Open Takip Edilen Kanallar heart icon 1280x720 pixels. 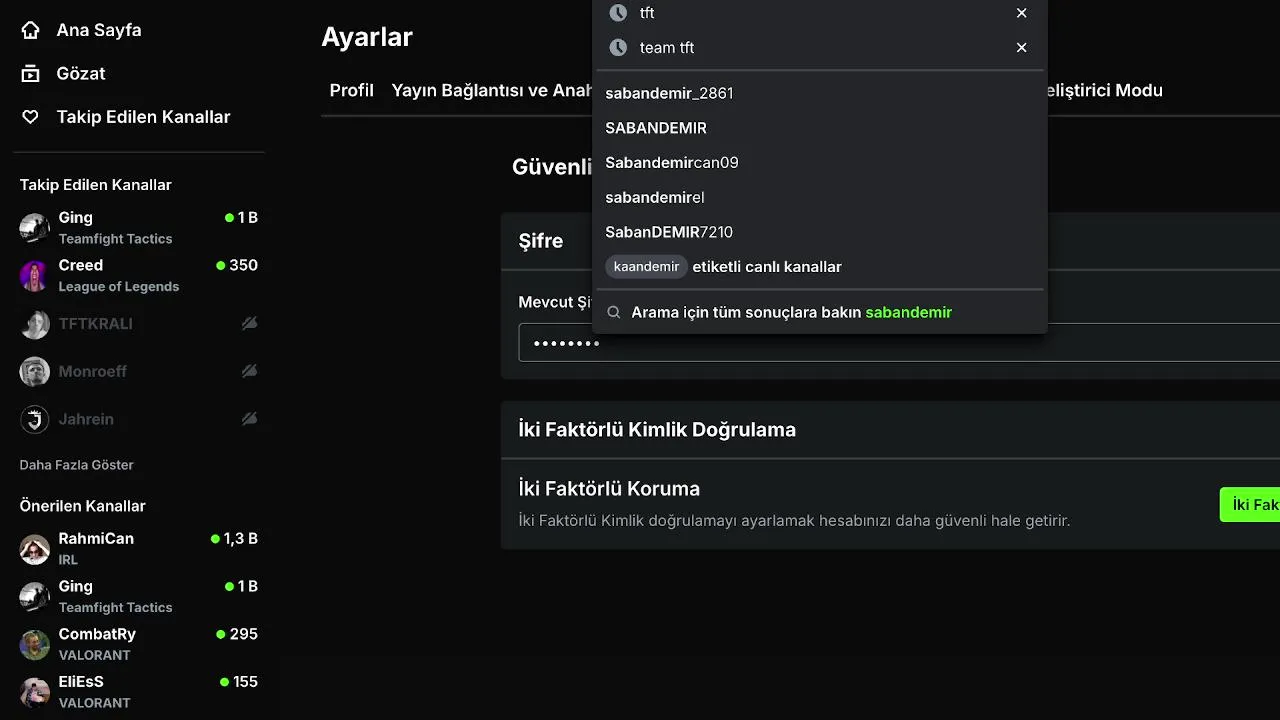31,117
